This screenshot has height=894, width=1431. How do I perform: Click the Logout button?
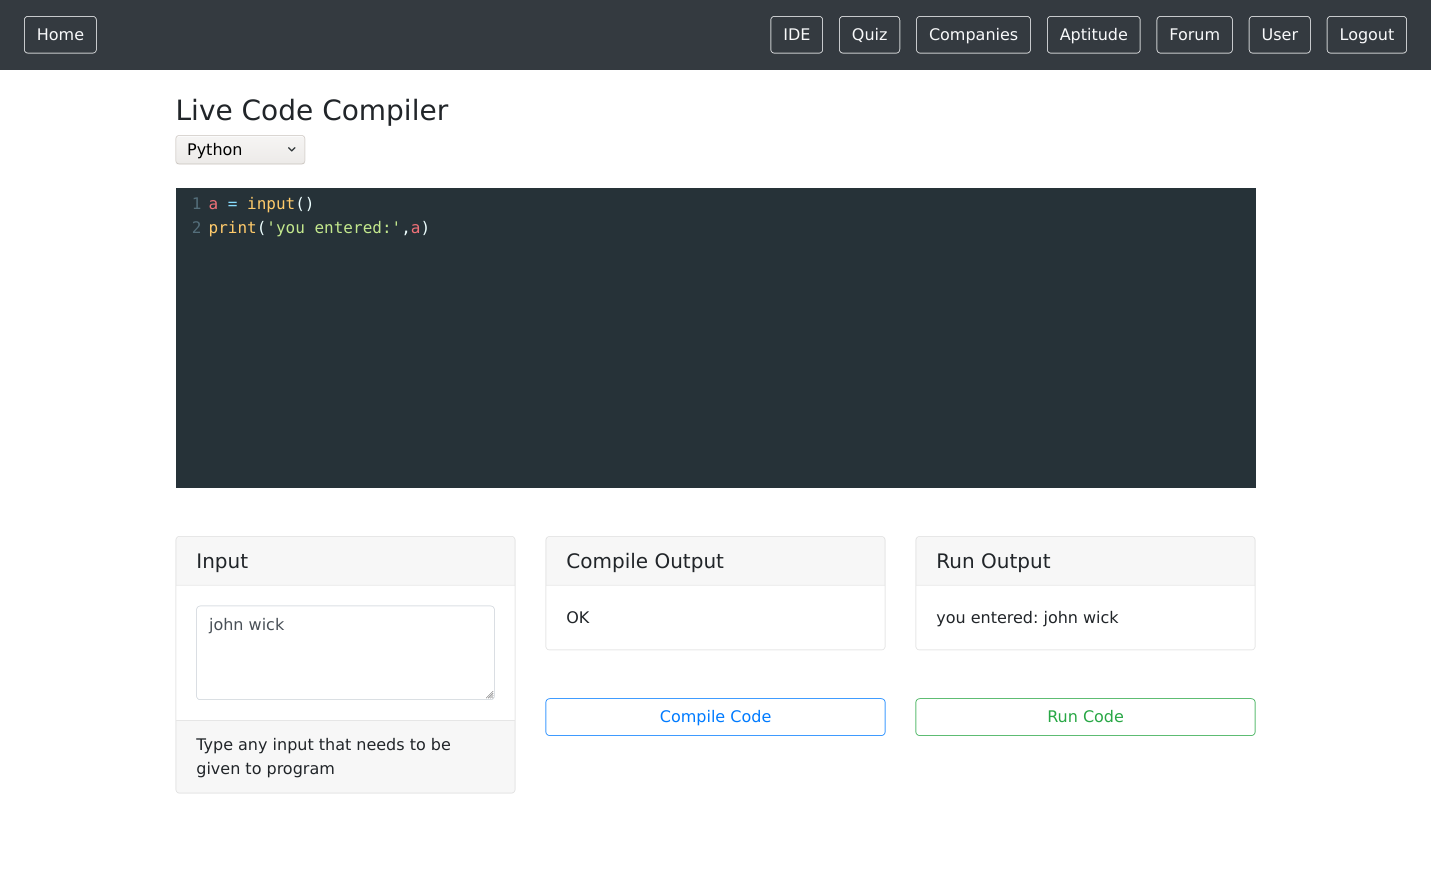tap(1366, 35)
